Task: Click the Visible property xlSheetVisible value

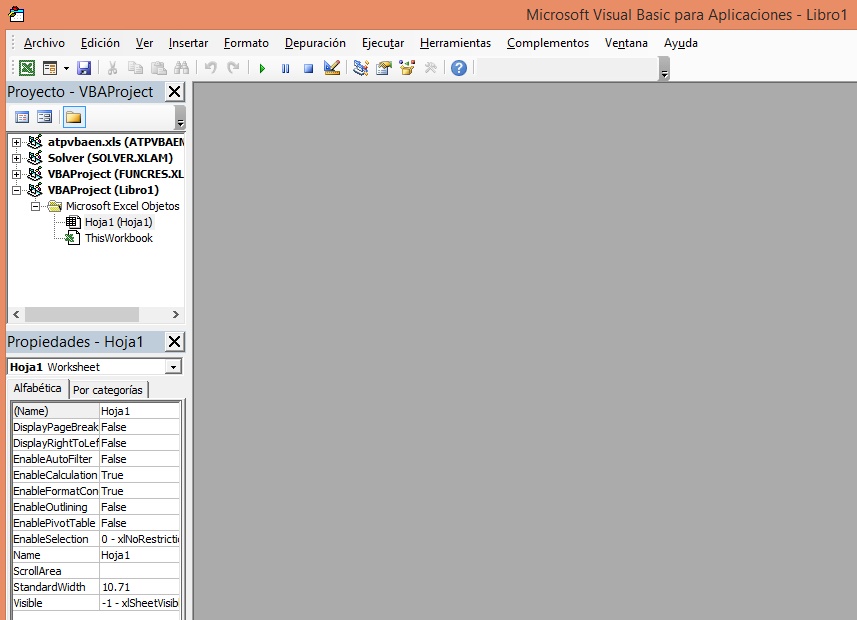Action: click(139, 603)
